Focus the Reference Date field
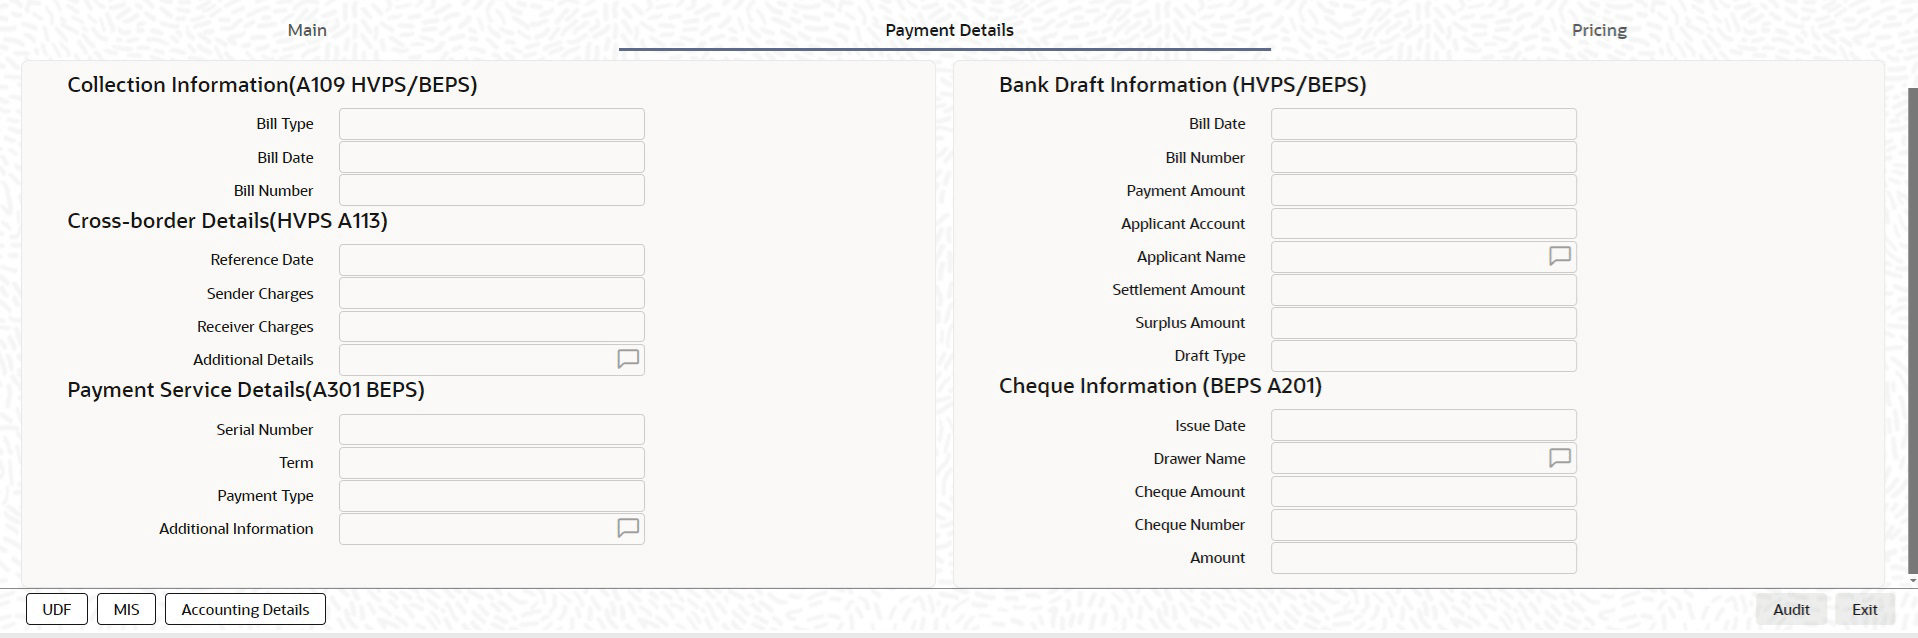 [x=491, y=260]
